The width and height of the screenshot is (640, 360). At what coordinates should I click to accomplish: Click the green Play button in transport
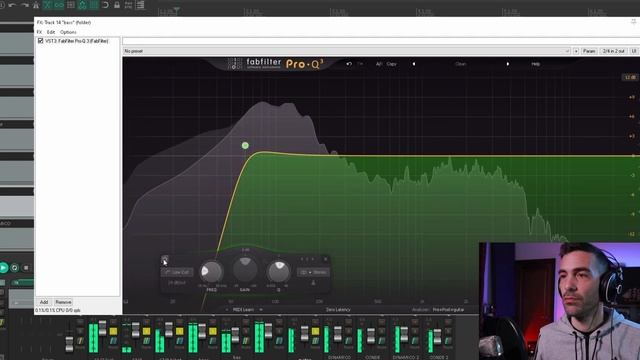(3, 268)
